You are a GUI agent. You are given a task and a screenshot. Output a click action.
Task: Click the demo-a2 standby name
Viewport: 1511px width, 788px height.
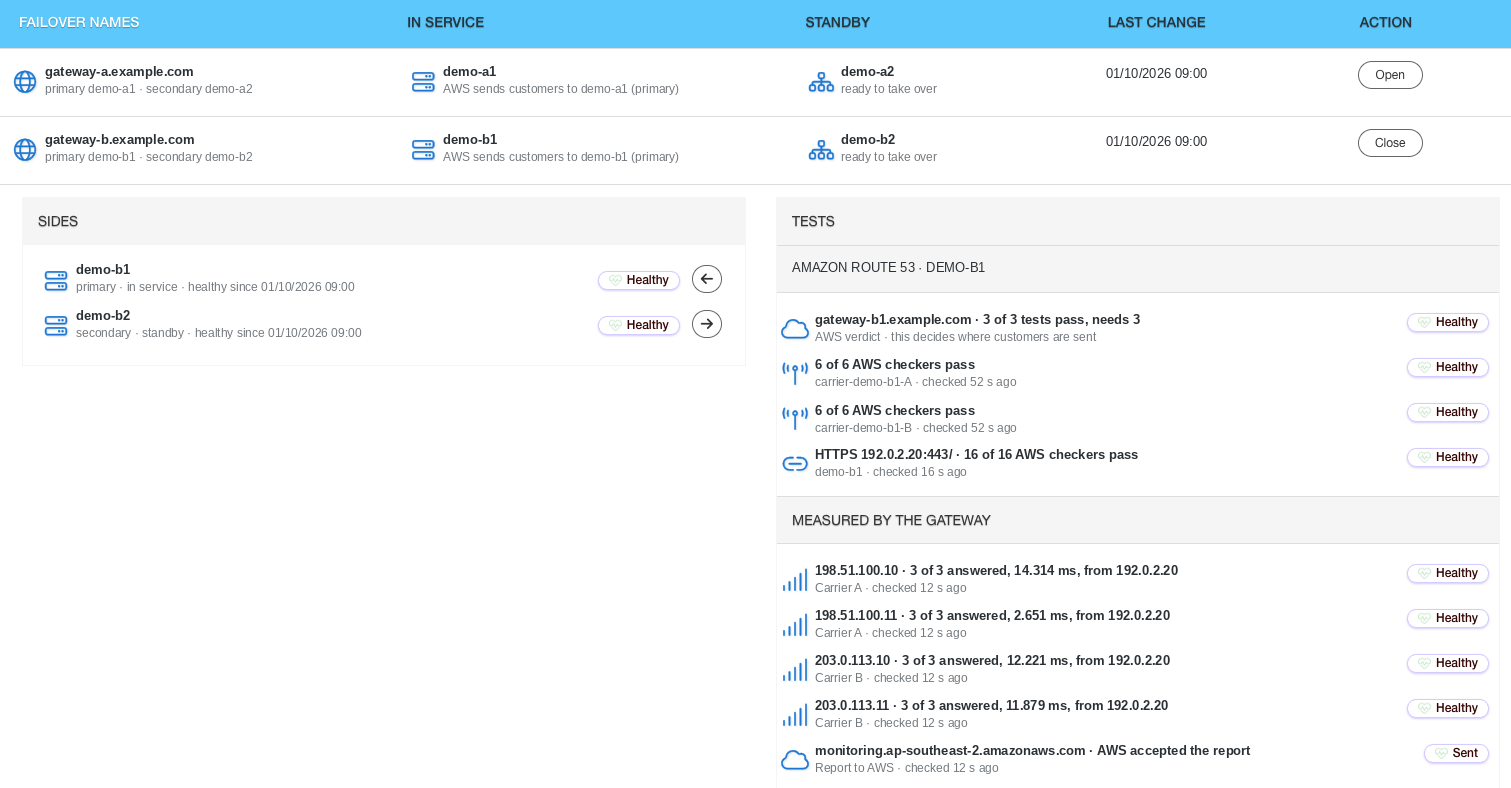[x=867, y=72]
